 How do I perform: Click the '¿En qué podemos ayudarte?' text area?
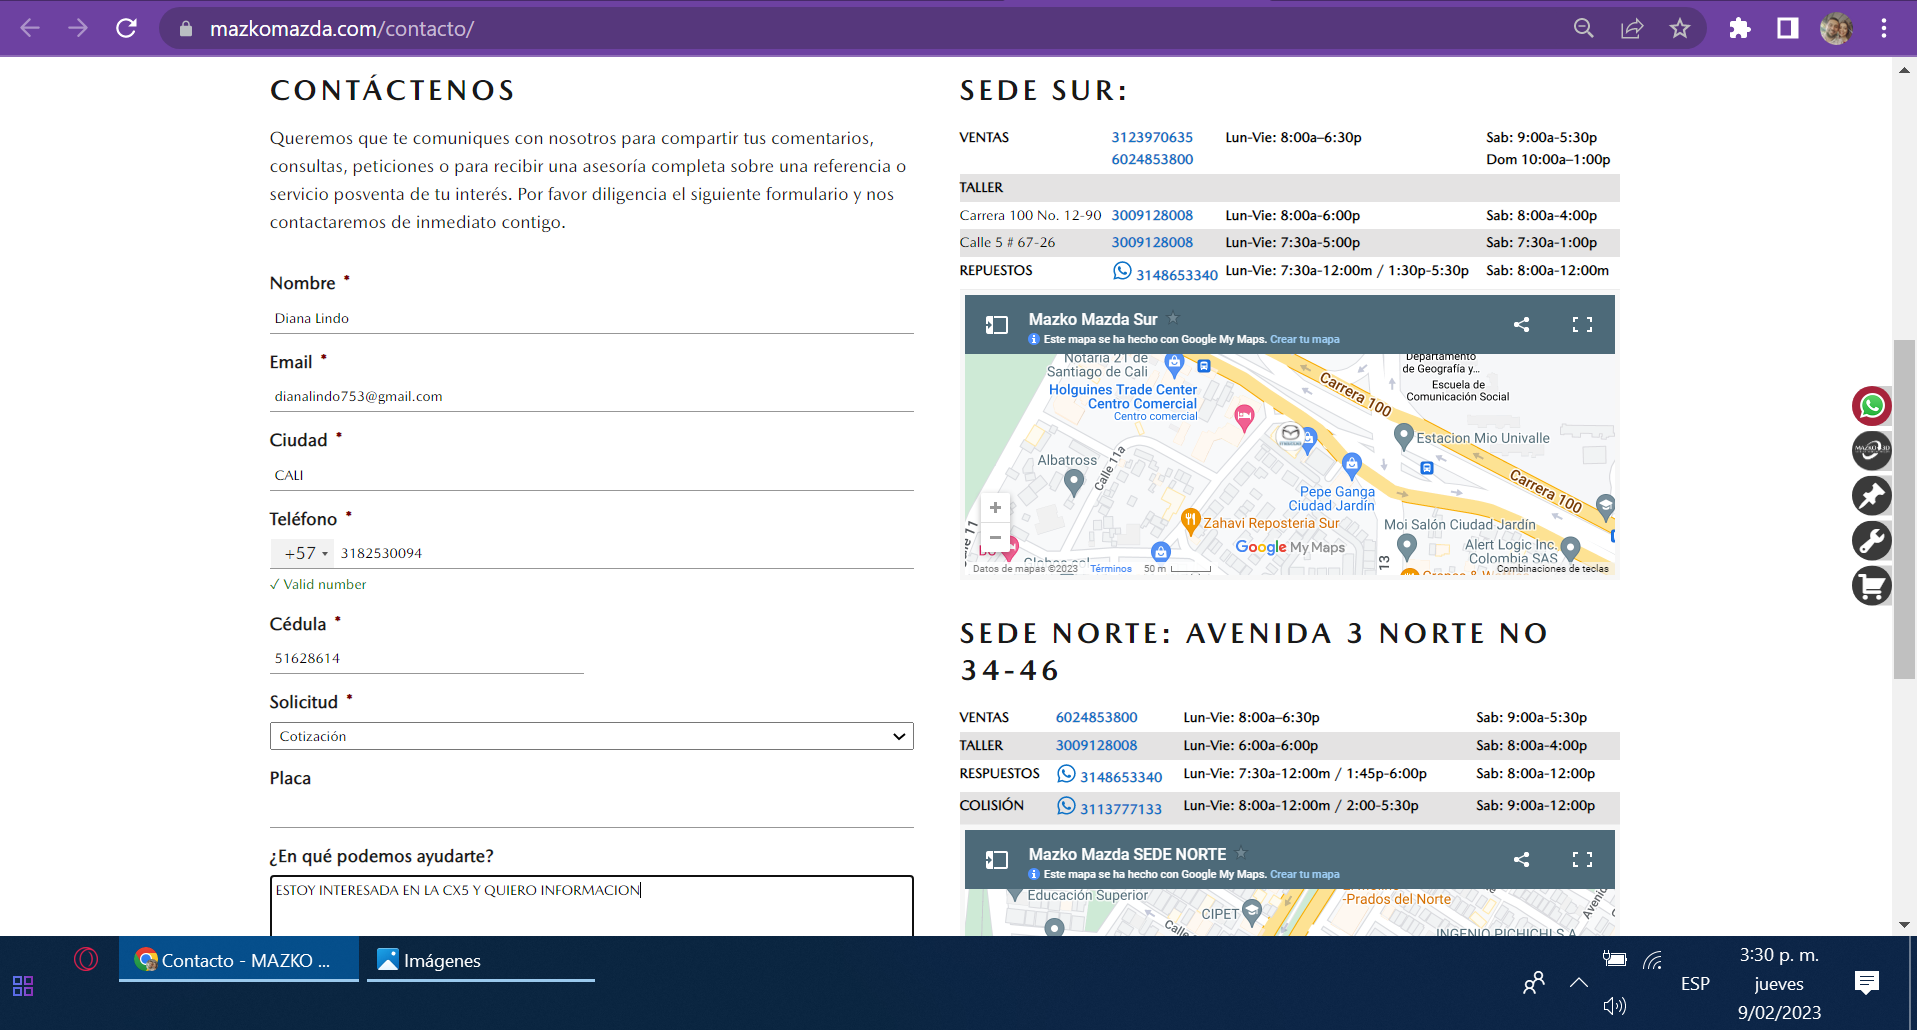point(592,906)
